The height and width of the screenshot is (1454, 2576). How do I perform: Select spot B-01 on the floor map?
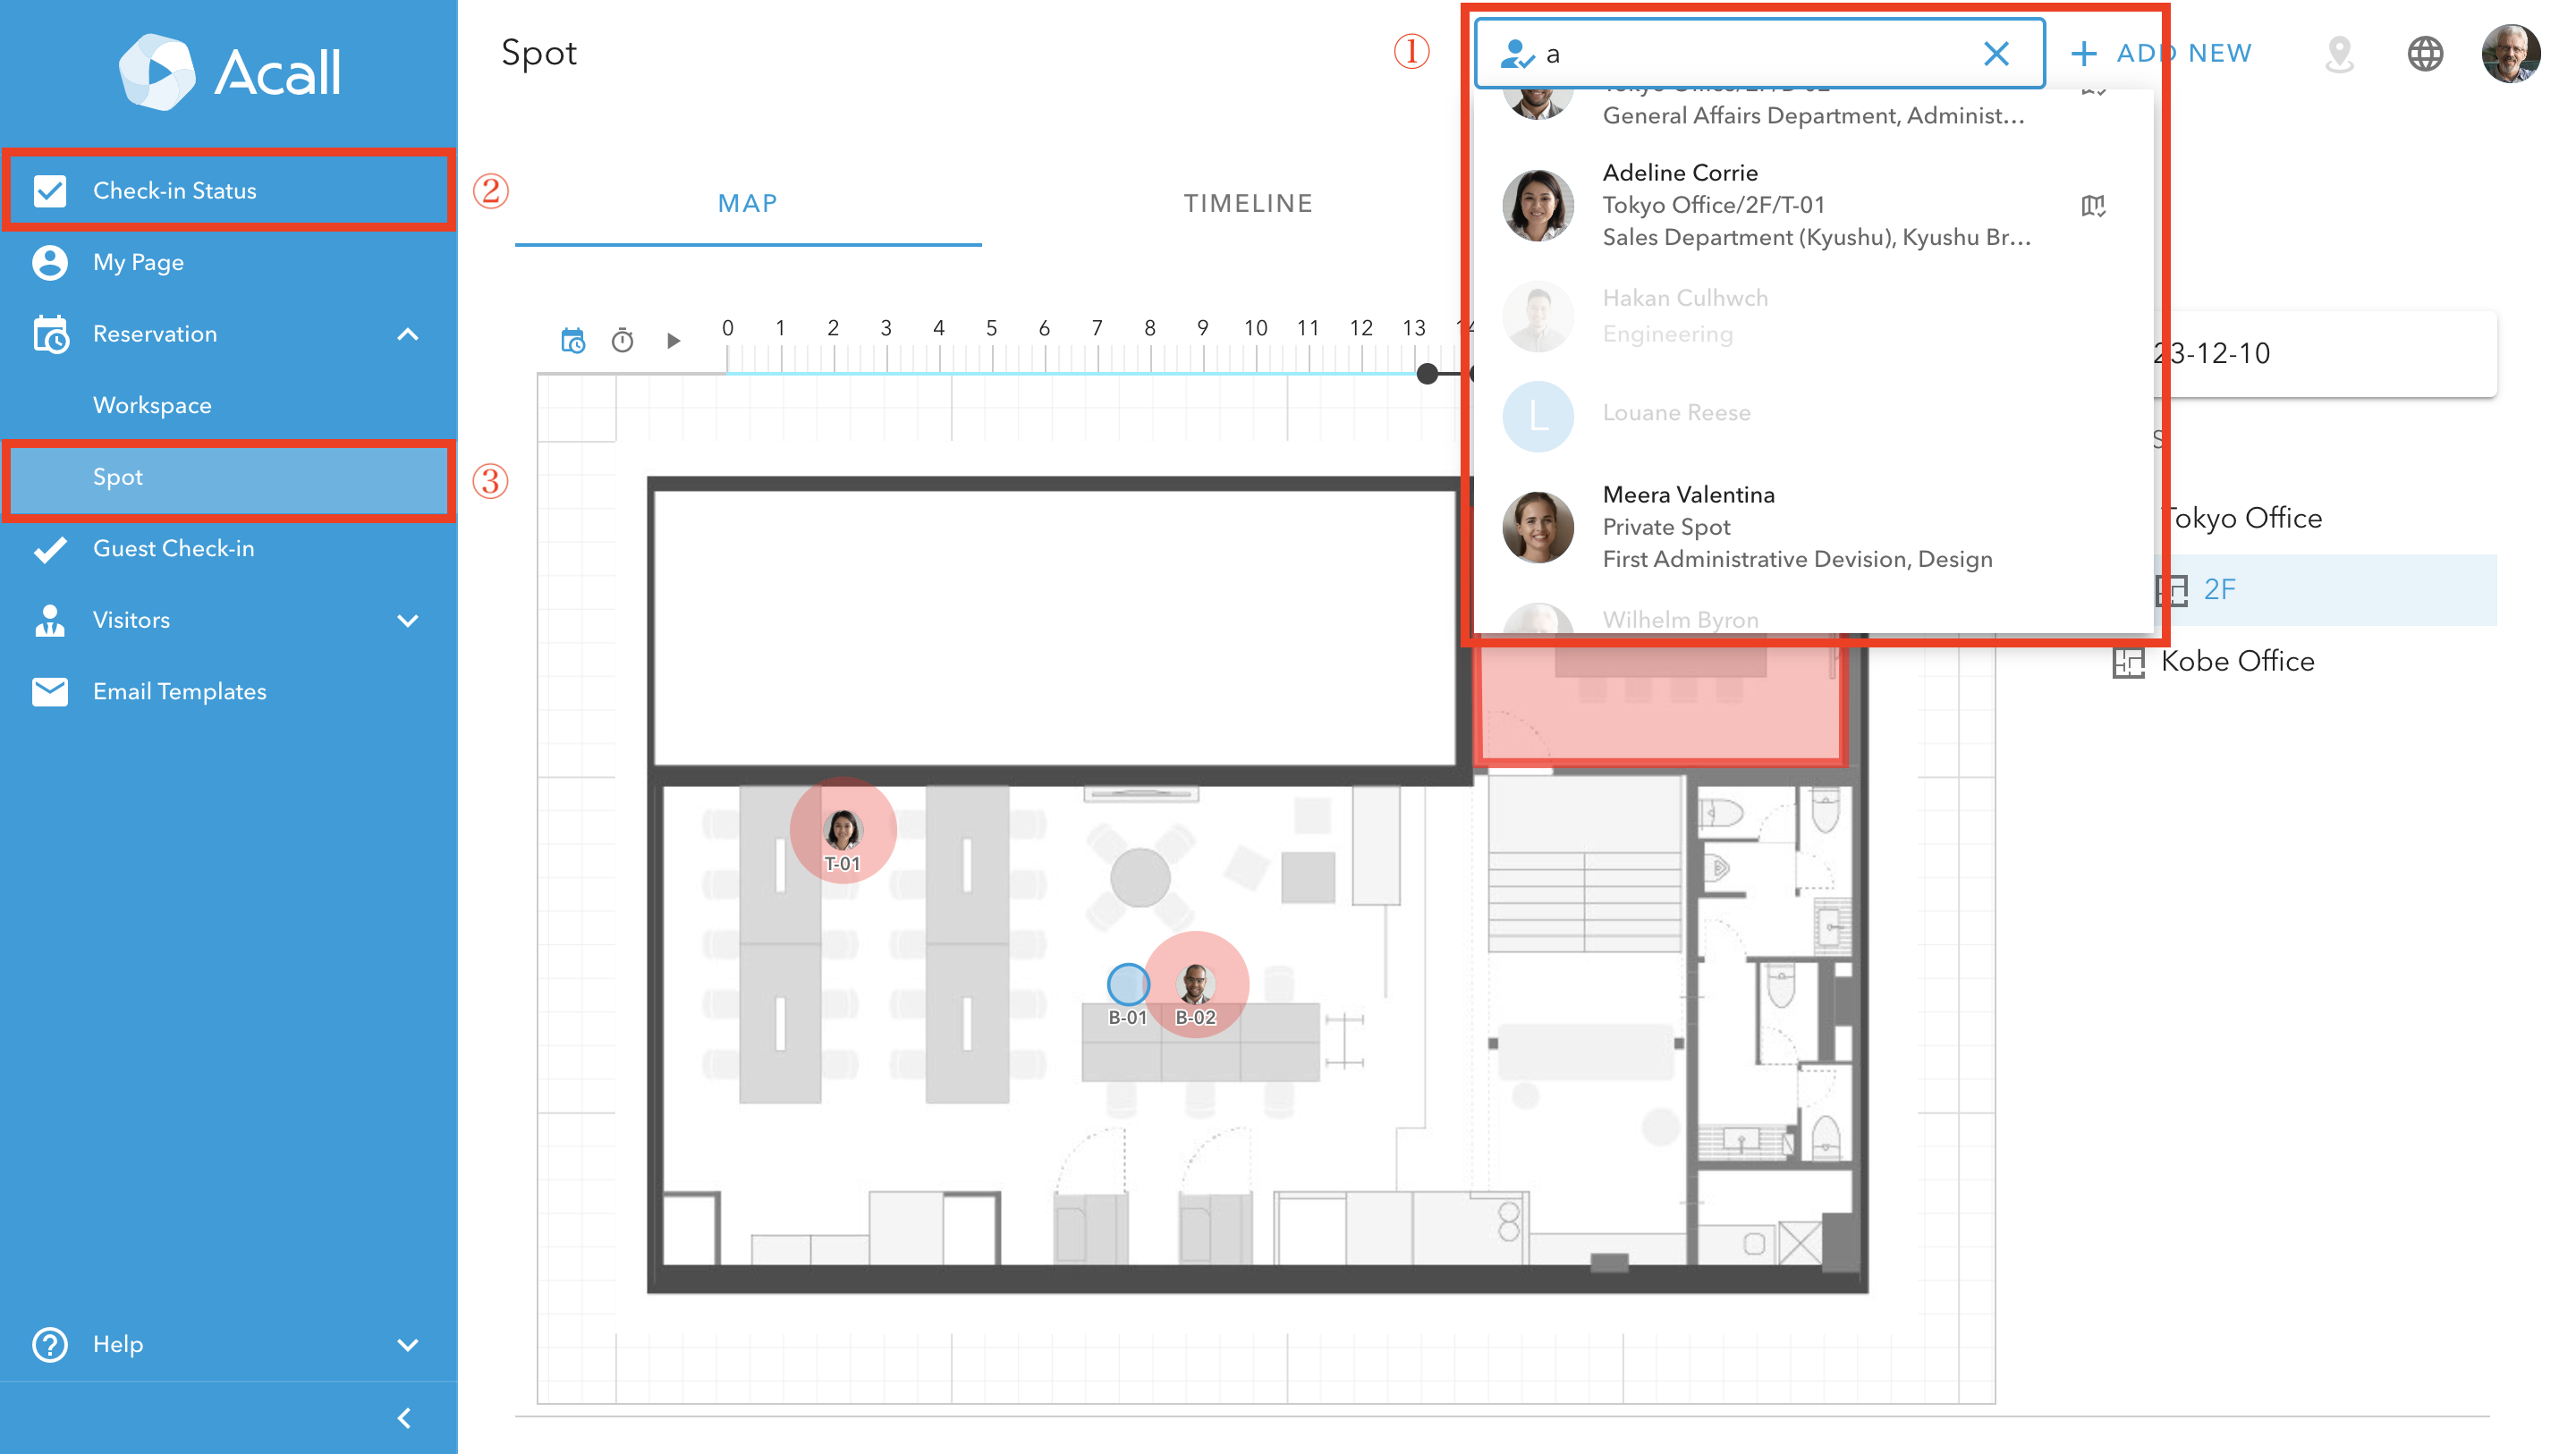point(1128,986)
